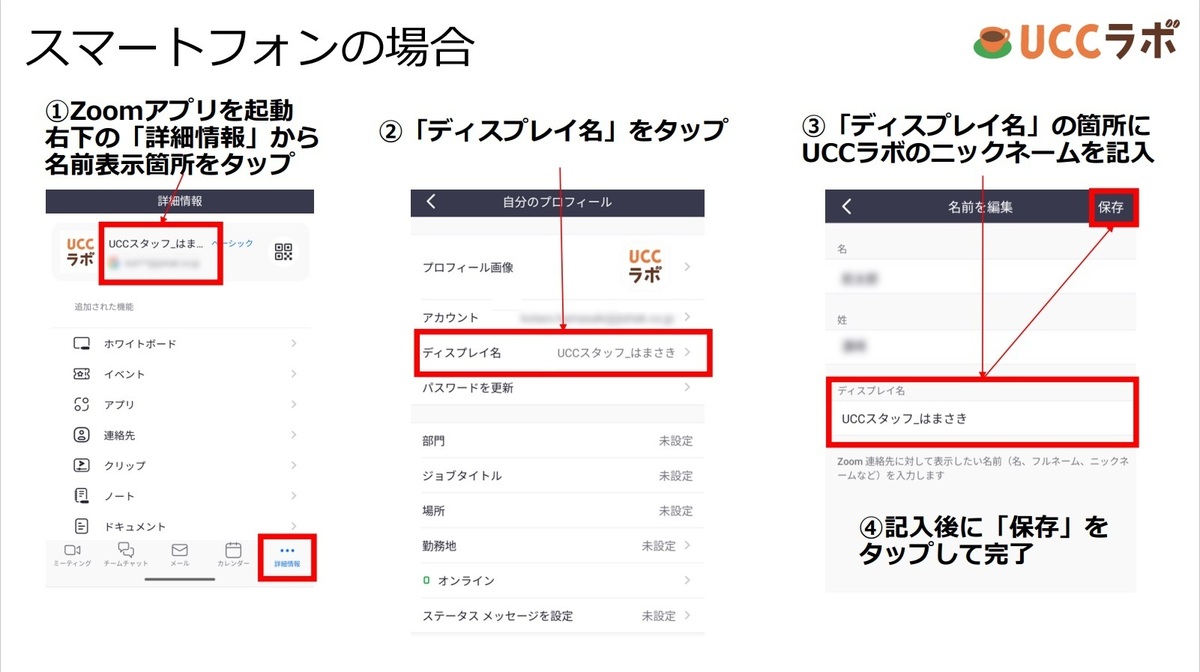Expand the アプリ row chevron
This screenshot has height=672, width=1200.
293,405
